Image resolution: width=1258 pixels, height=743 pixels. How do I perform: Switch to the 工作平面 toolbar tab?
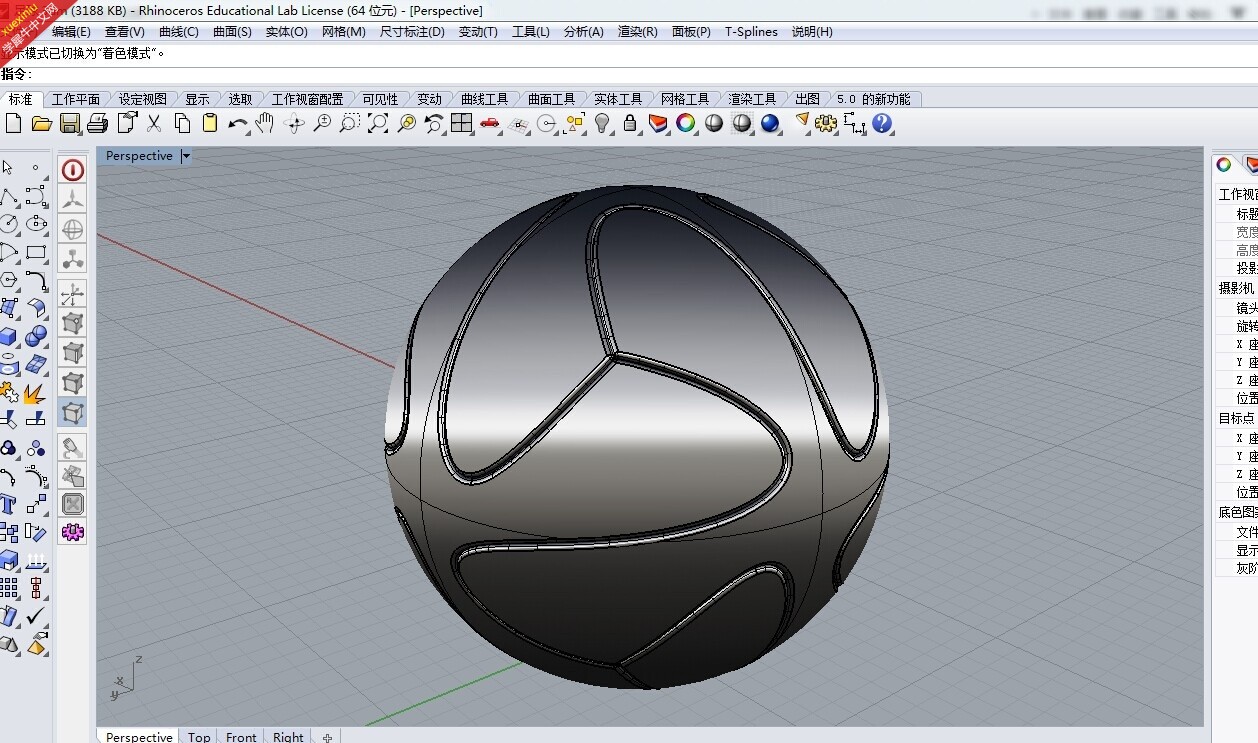point(76,99)
